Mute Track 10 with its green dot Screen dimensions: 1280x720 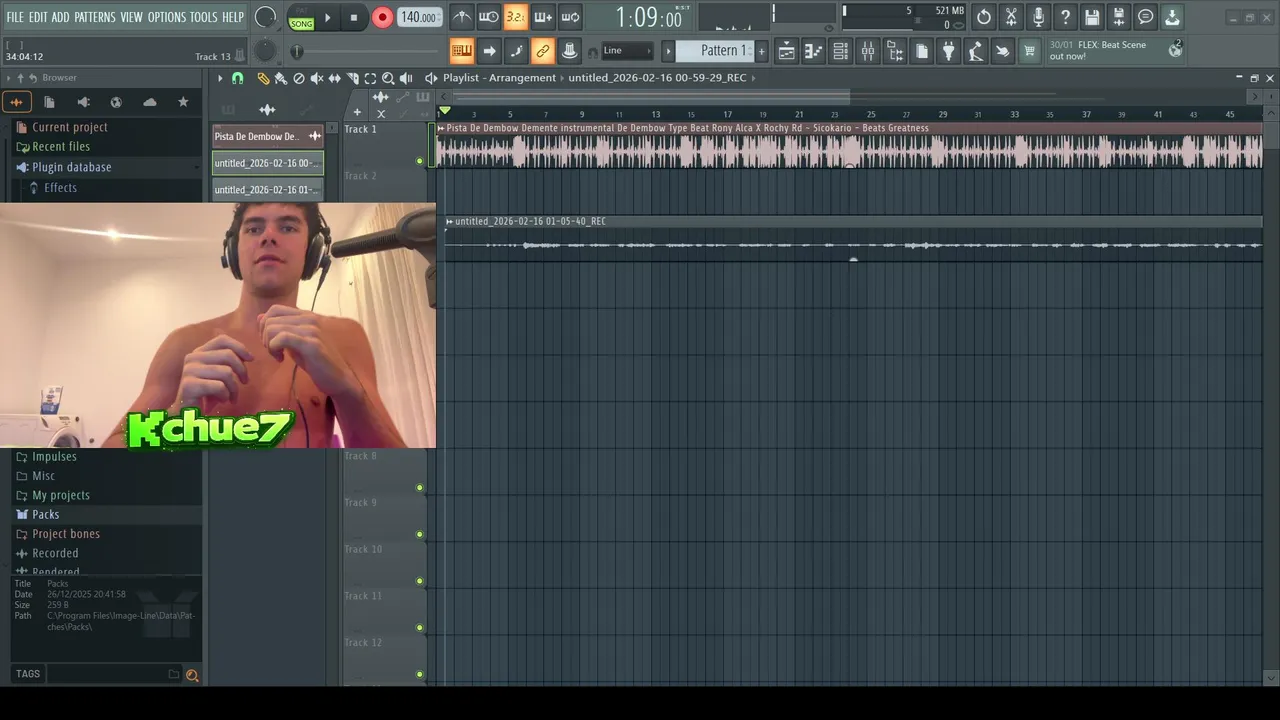(x=420, y=581)
